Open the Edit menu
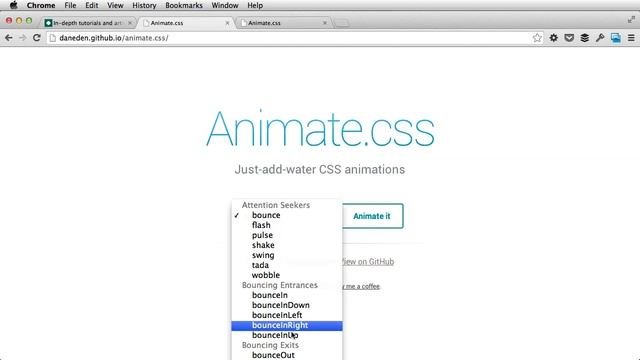This screenshot has height=360, width=640. tap(91, 5)
